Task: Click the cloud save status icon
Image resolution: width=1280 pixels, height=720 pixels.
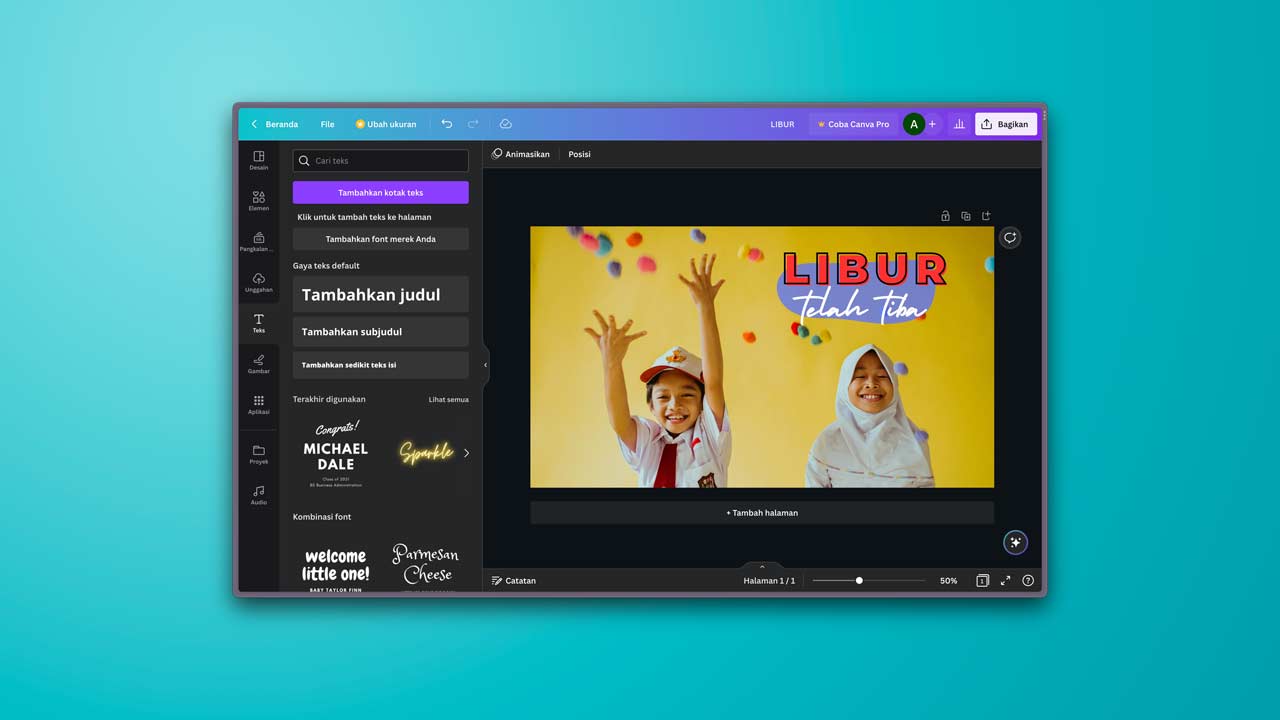Action: pos(505,124)
